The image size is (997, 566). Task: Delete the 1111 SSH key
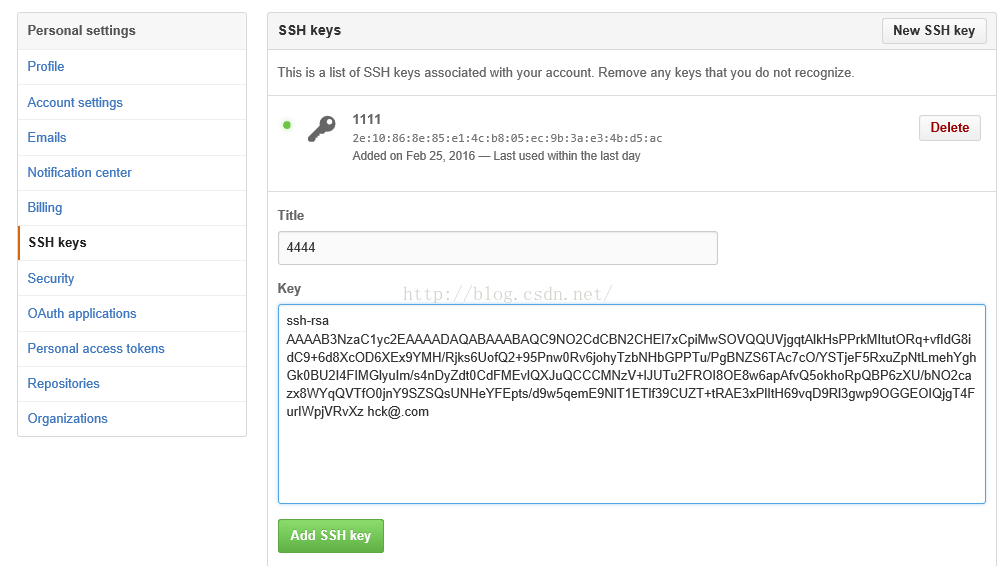click(x=949, y=127)
